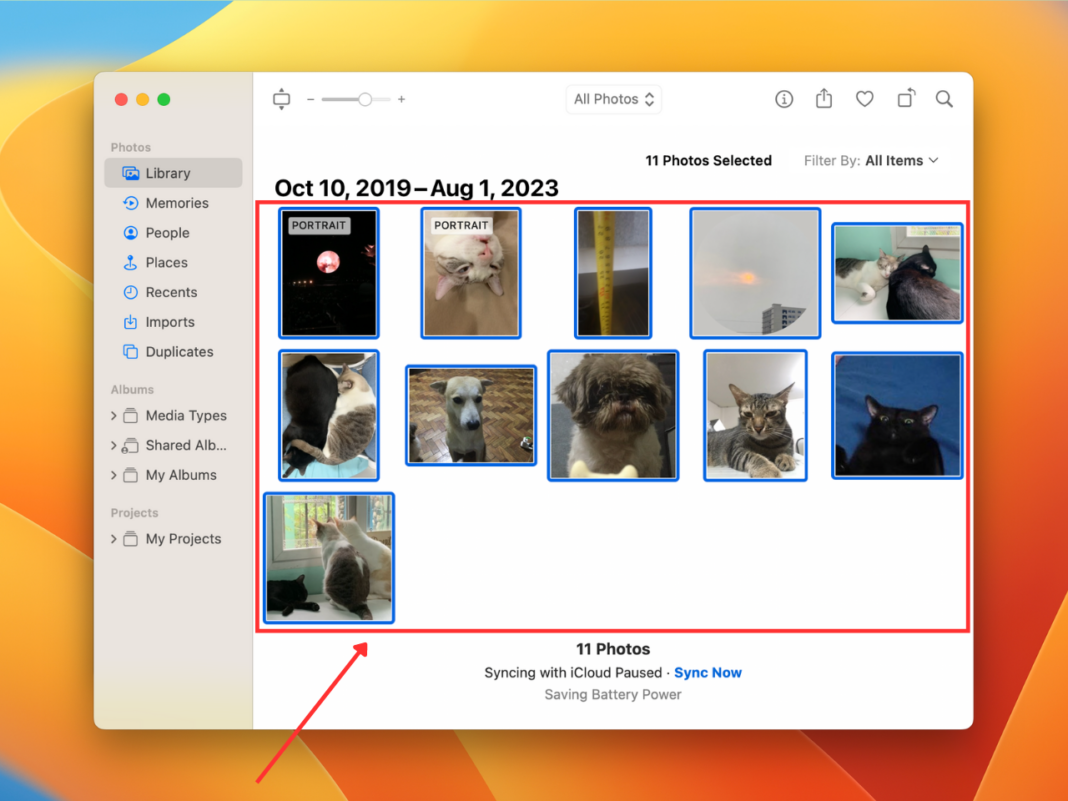Open the Info panel icon
Viewport: 1068px width, 801px height.
tap(784, 99)
